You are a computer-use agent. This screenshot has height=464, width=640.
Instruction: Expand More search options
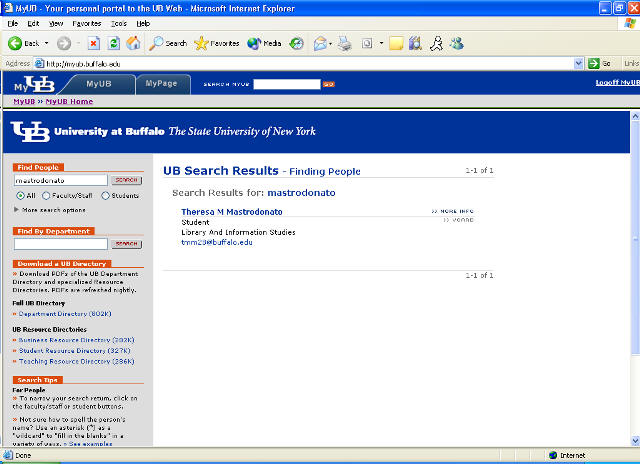50,210
